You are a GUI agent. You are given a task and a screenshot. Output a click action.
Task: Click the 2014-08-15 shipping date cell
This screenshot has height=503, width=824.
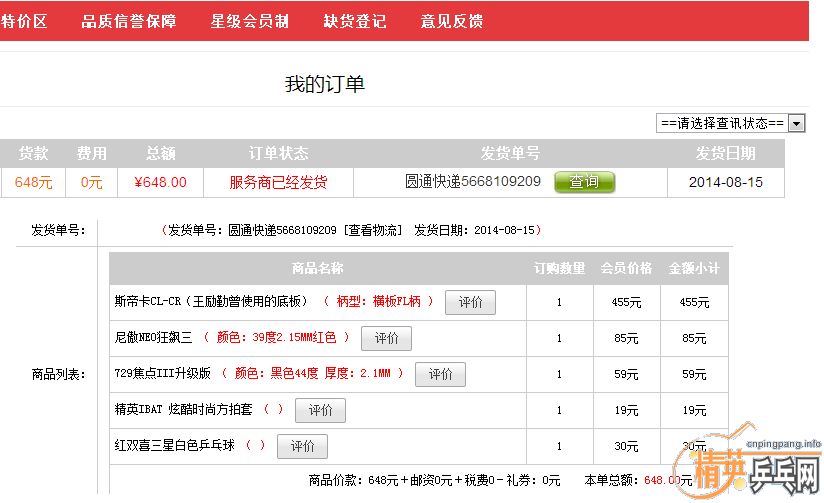pyautogui.click(x=726, y=182)
